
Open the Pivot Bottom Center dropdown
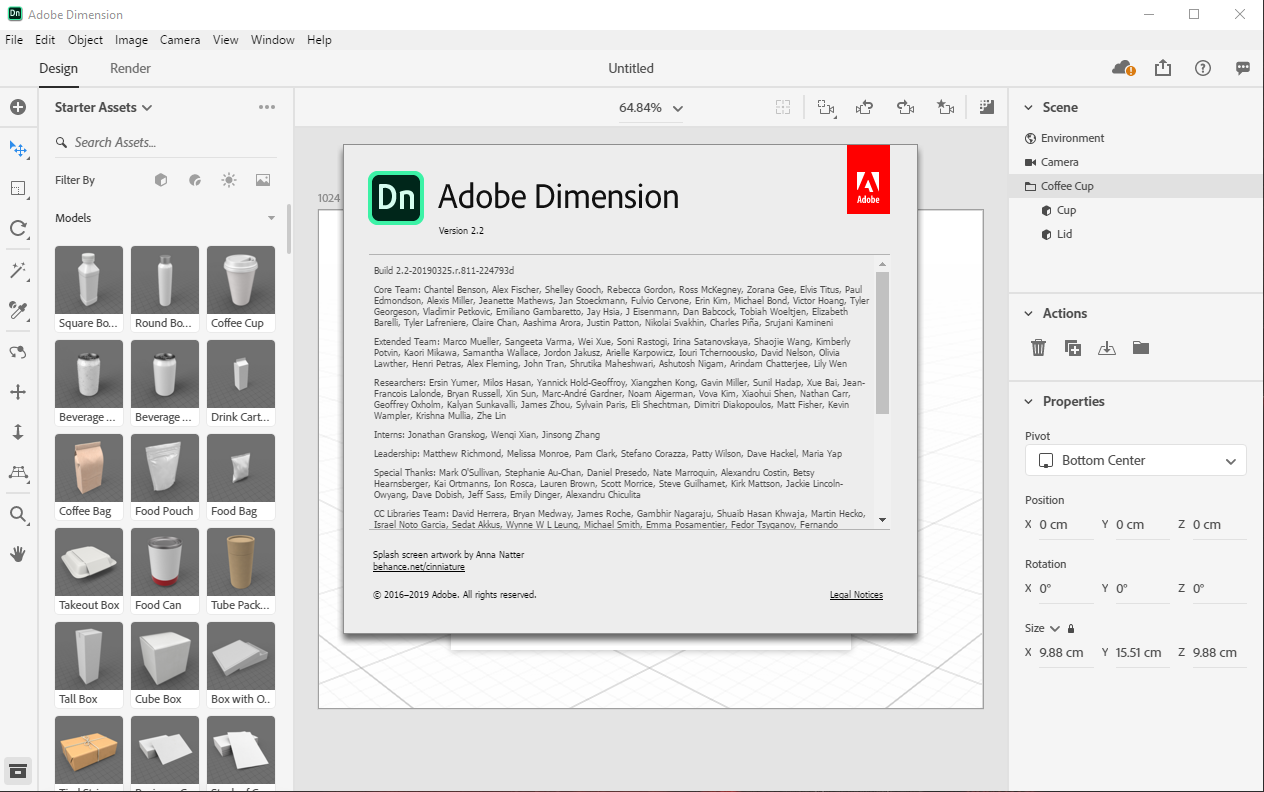1136,460
